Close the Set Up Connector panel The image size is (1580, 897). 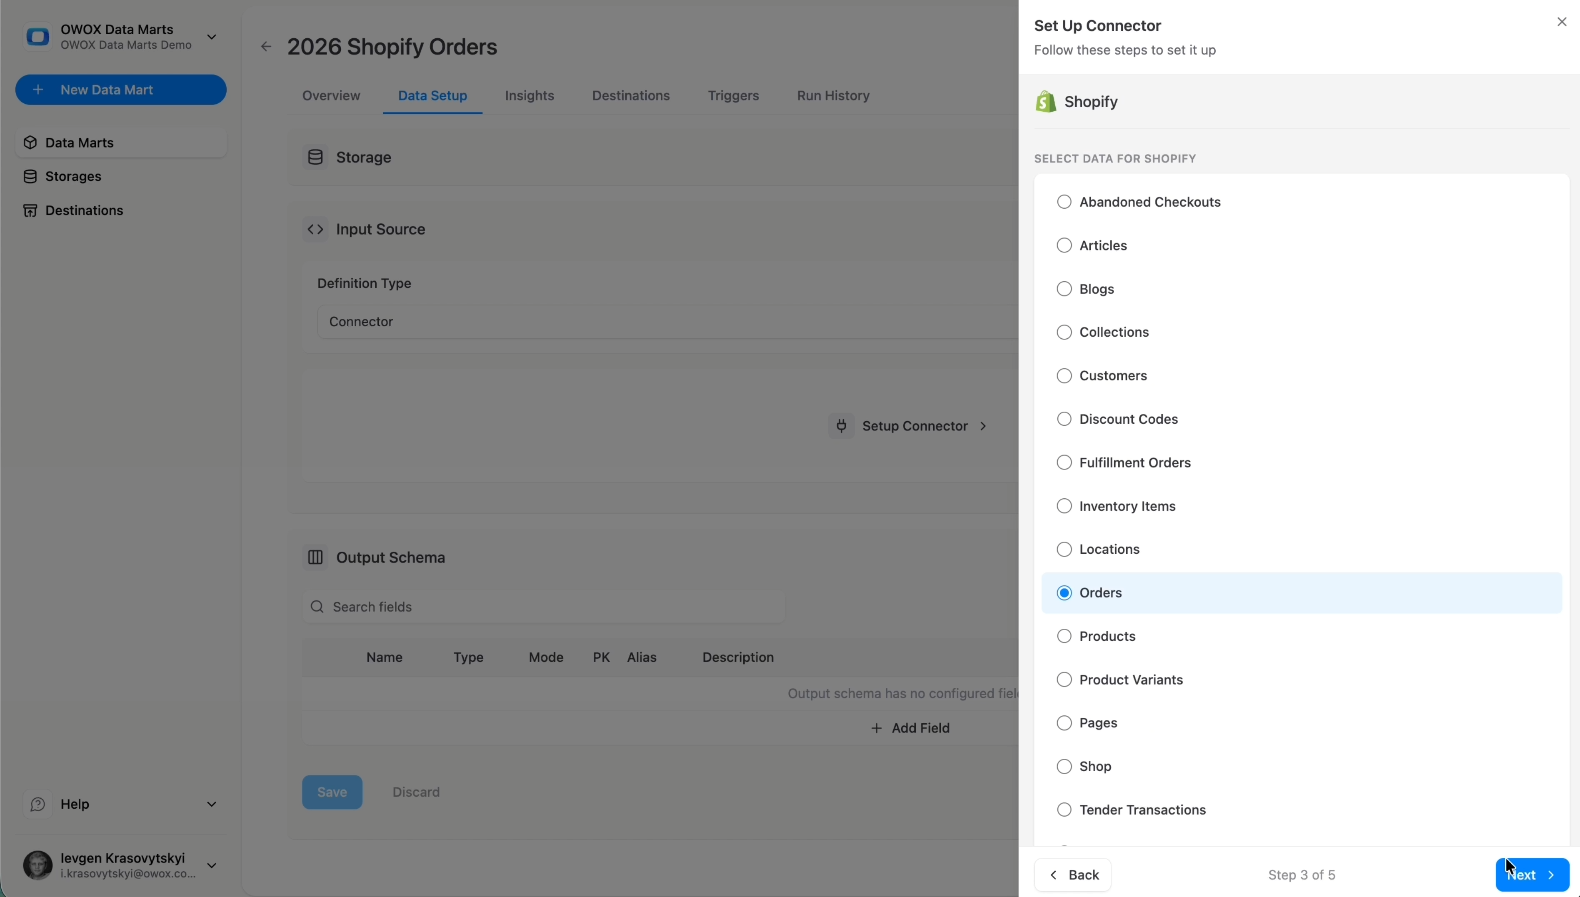pos(1562,22)
